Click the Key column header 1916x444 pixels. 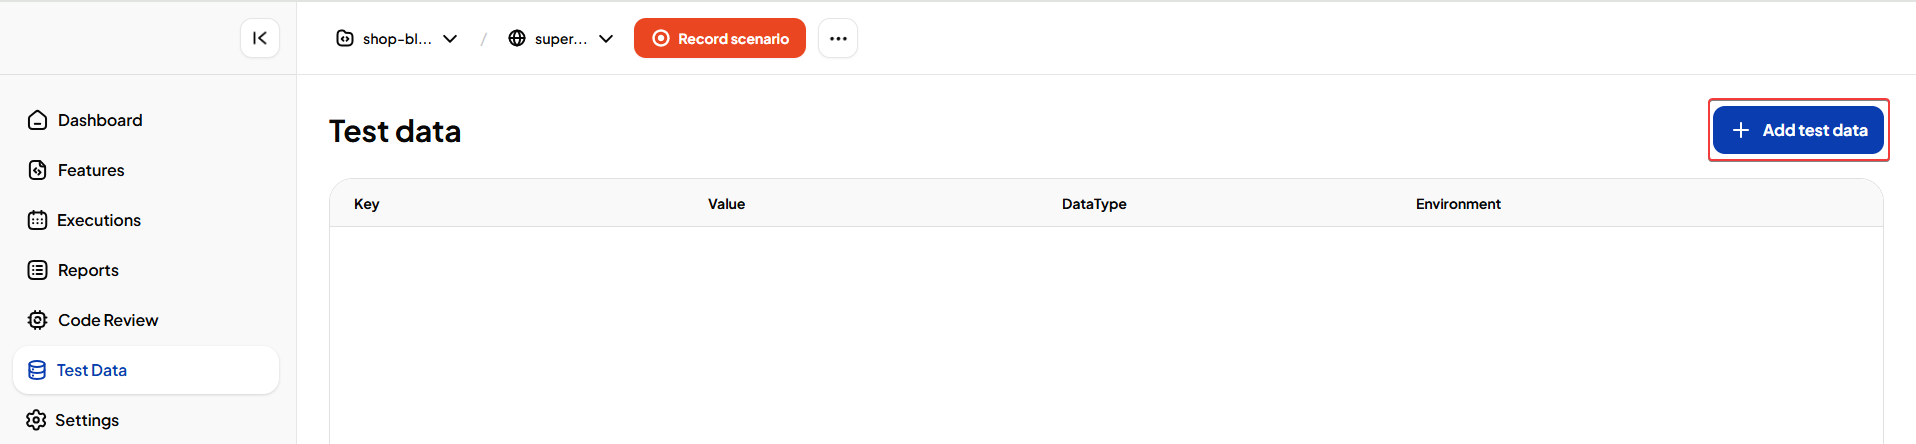point(367,204)
